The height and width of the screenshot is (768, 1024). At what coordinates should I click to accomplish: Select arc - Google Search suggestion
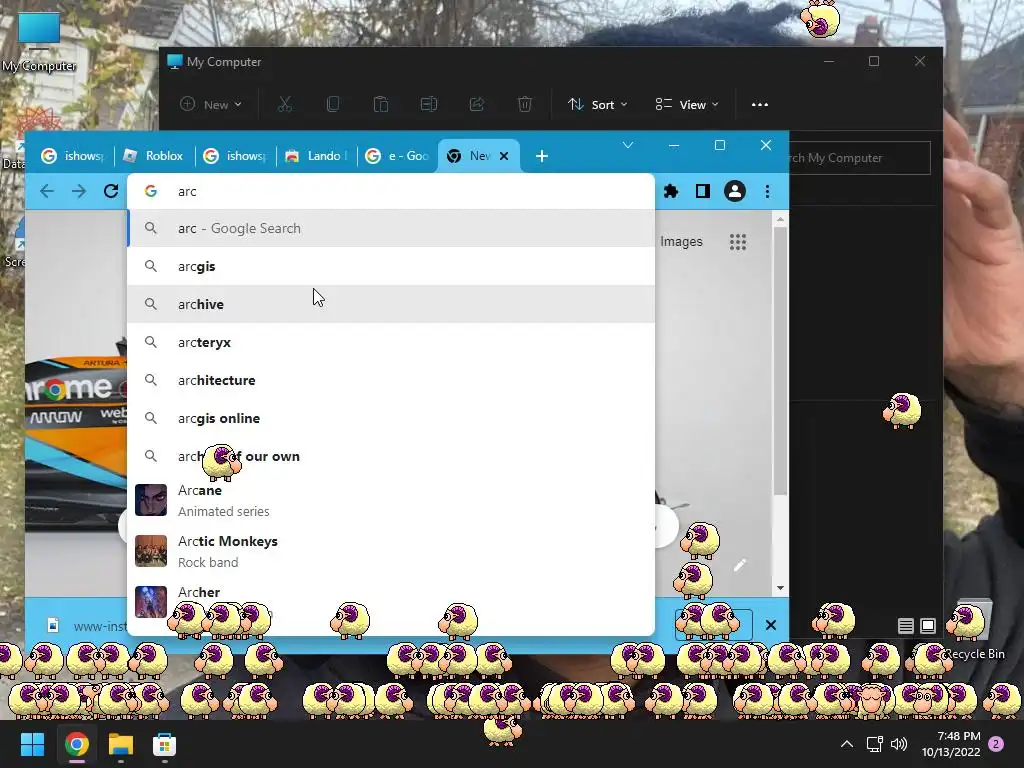point(391,229)
